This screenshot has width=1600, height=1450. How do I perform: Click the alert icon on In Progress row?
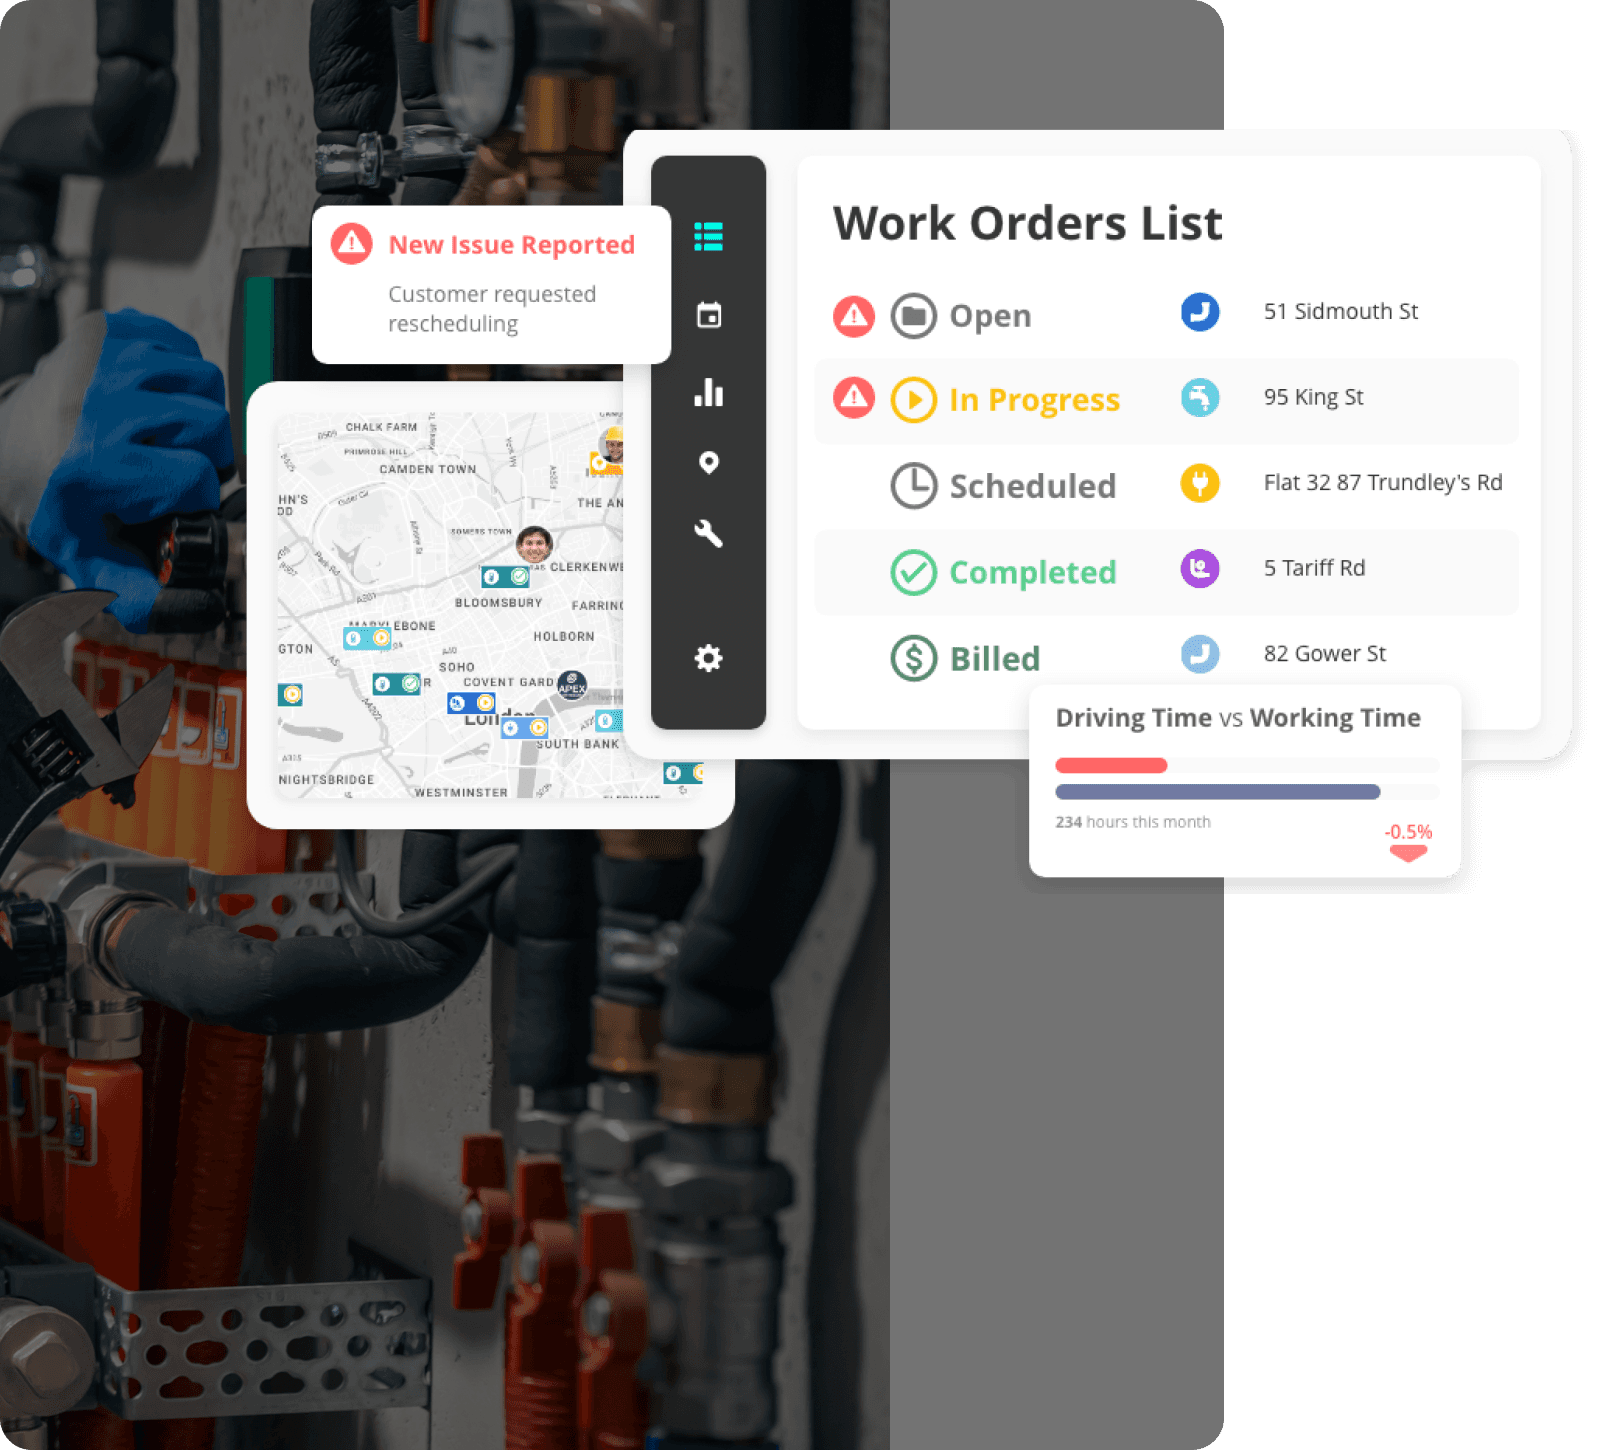853,398
